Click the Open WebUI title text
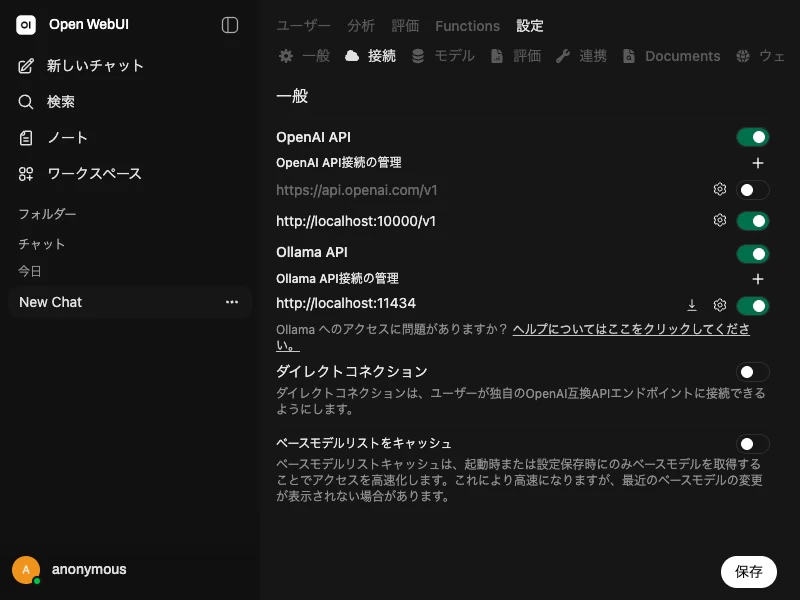This screenshot has height=600, width=800. [89, 24]
